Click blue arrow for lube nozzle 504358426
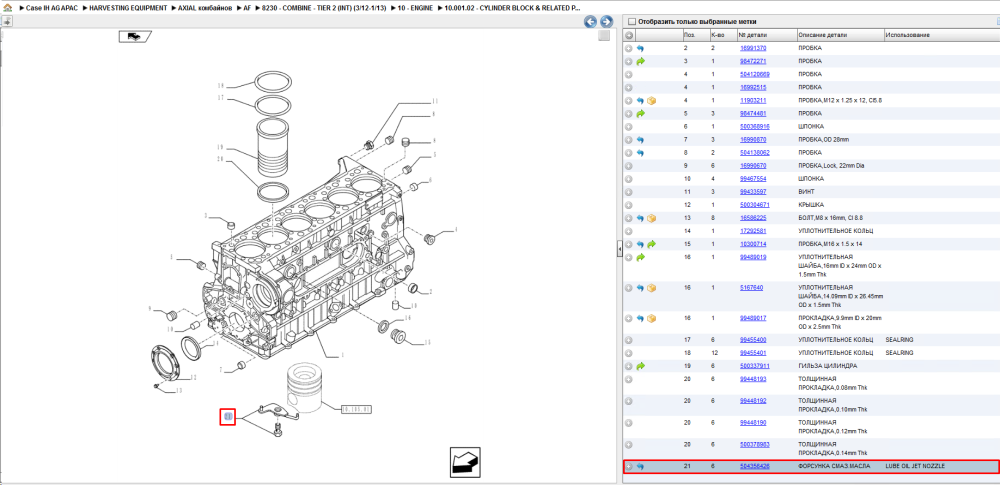The height and width of the screenshot is (485, 1000). click(x=640, y=466)
